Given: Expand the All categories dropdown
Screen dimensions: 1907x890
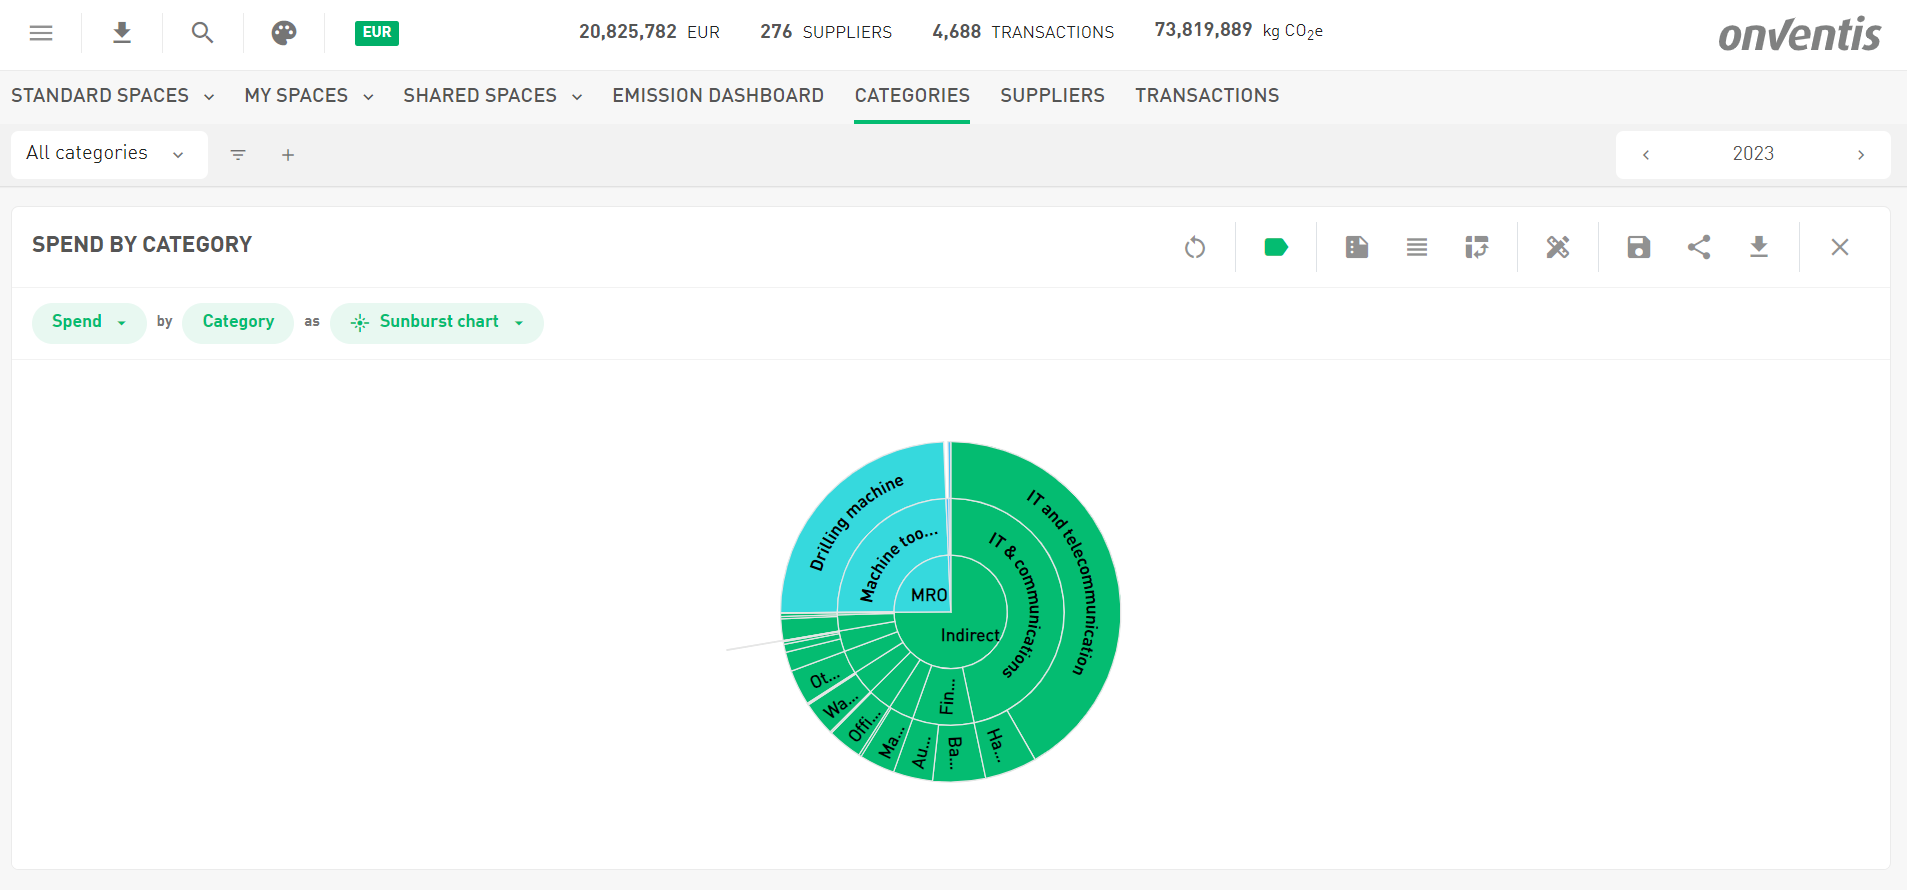Looking at the screenshot, I should point(108,154).
